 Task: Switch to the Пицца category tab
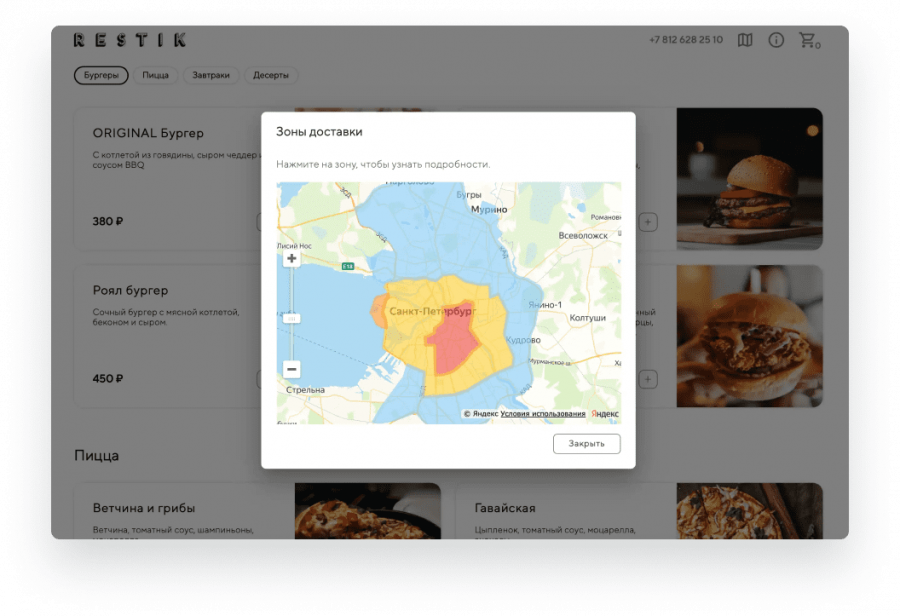[x=156, y=75]
